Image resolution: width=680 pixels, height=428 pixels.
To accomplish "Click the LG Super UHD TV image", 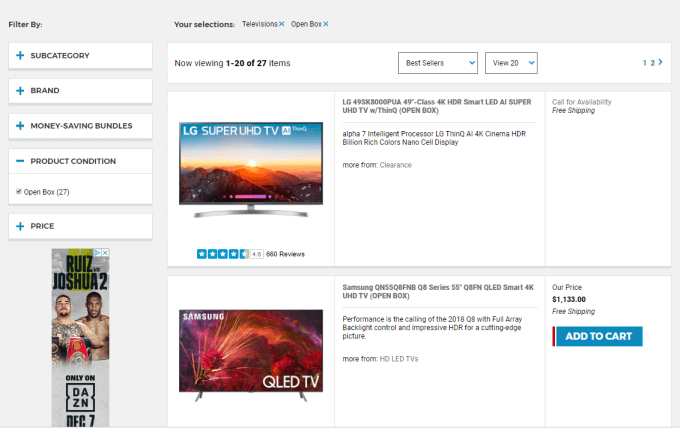I will click(x=251, y=169).
